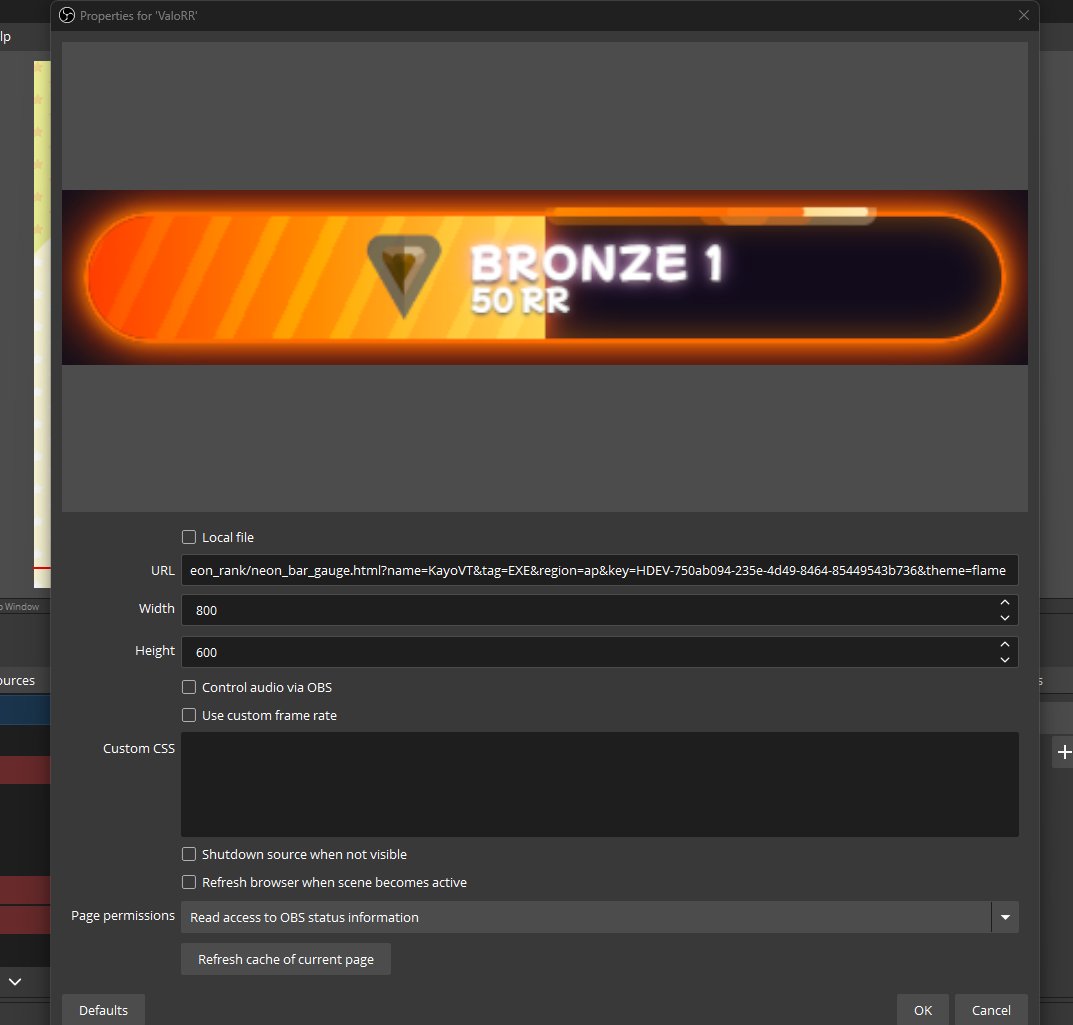Viewport: 1073px width, 1025px height.
Task: Enable the Local file checkbox
Action: (189, 537)
